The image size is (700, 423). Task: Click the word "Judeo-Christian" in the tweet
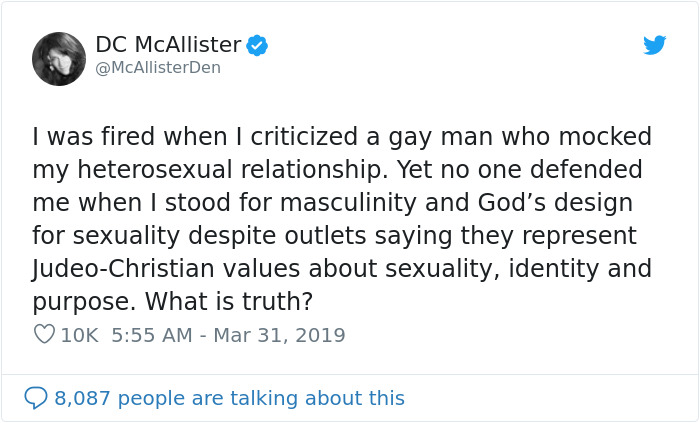point(131,269)
